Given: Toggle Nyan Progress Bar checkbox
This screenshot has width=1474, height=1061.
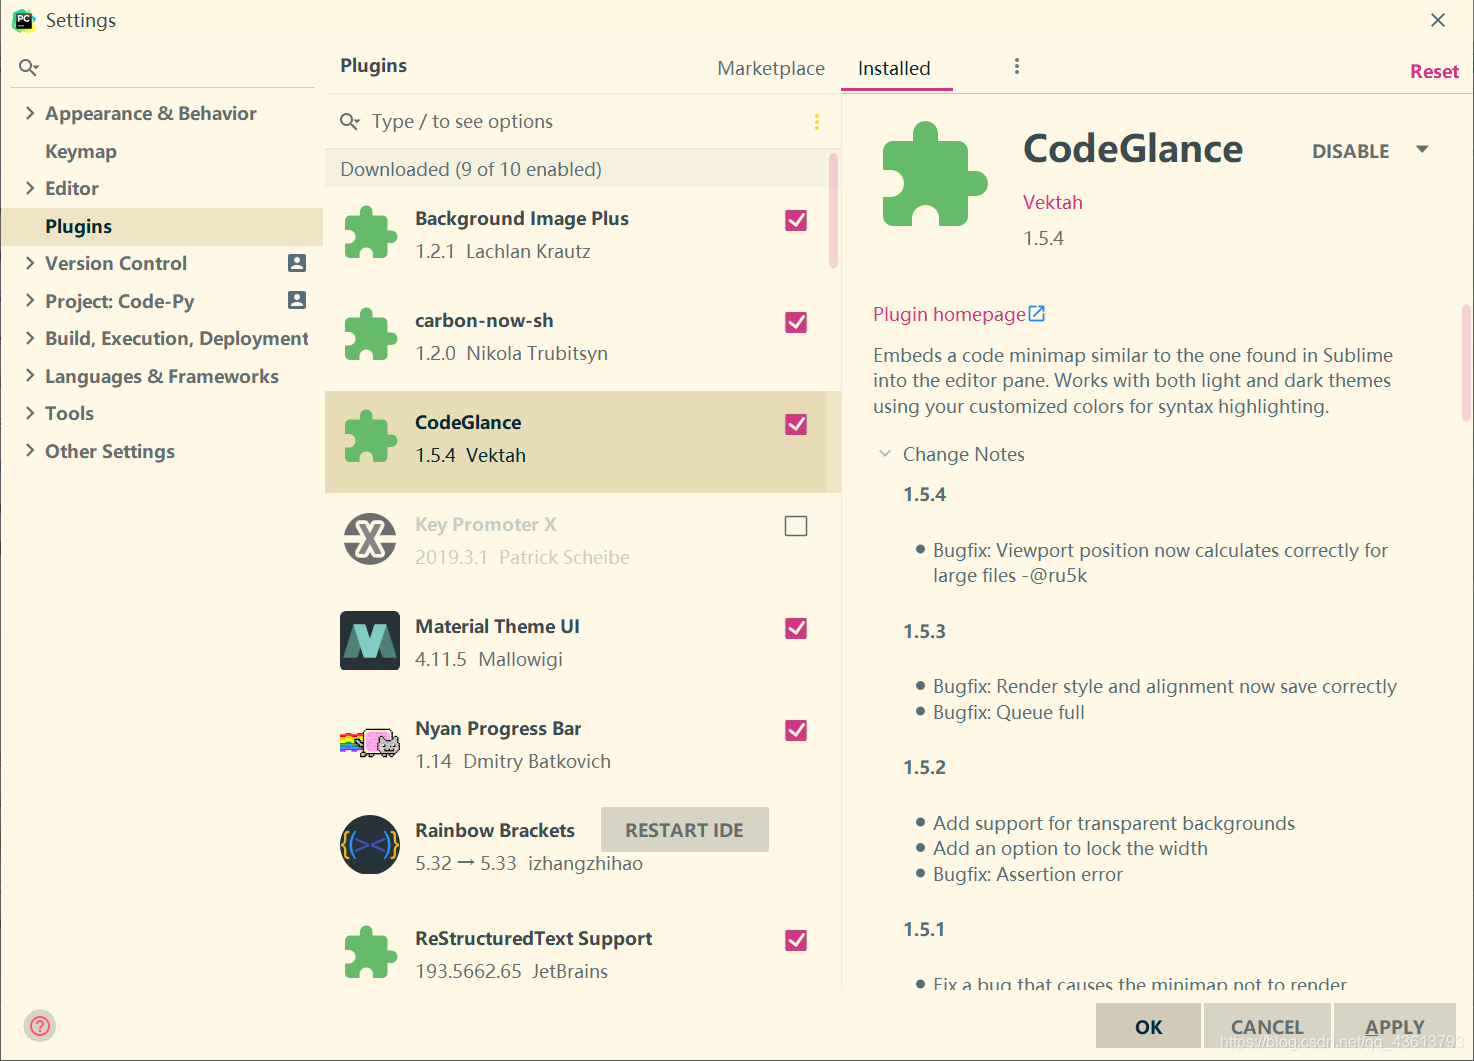Looking at the screenshot, I should tap(796, 730).
